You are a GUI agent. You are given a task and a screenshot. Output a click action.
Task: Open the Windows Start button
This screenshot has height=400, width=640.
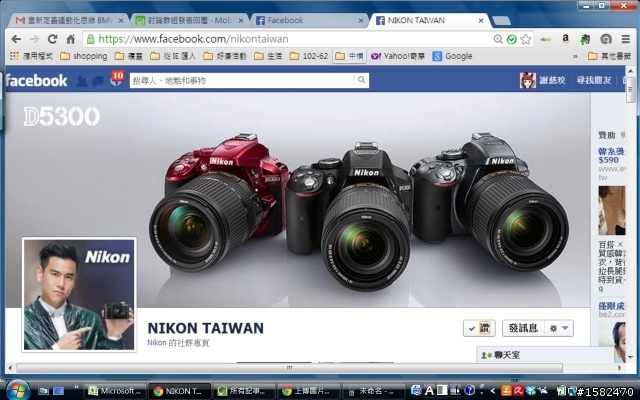(x=17, y=390)
